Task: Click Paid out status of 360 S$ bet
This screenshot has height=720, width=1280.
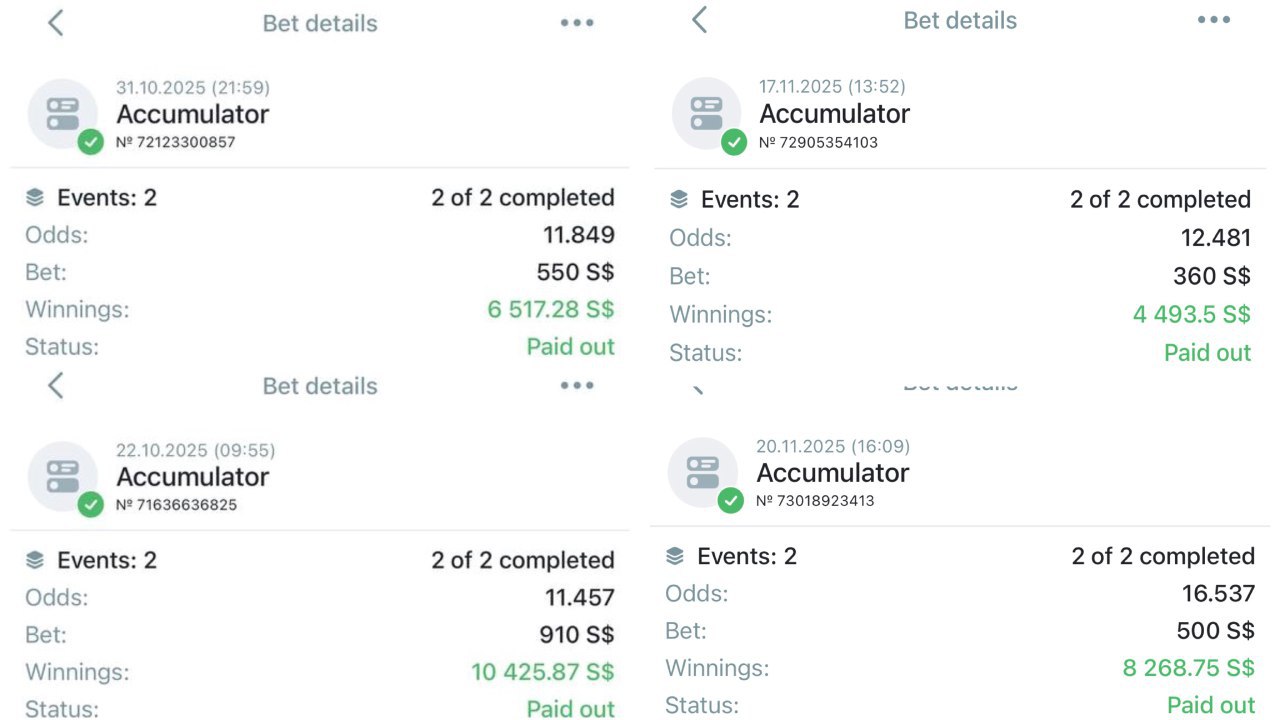Action: pos(1208,352)
